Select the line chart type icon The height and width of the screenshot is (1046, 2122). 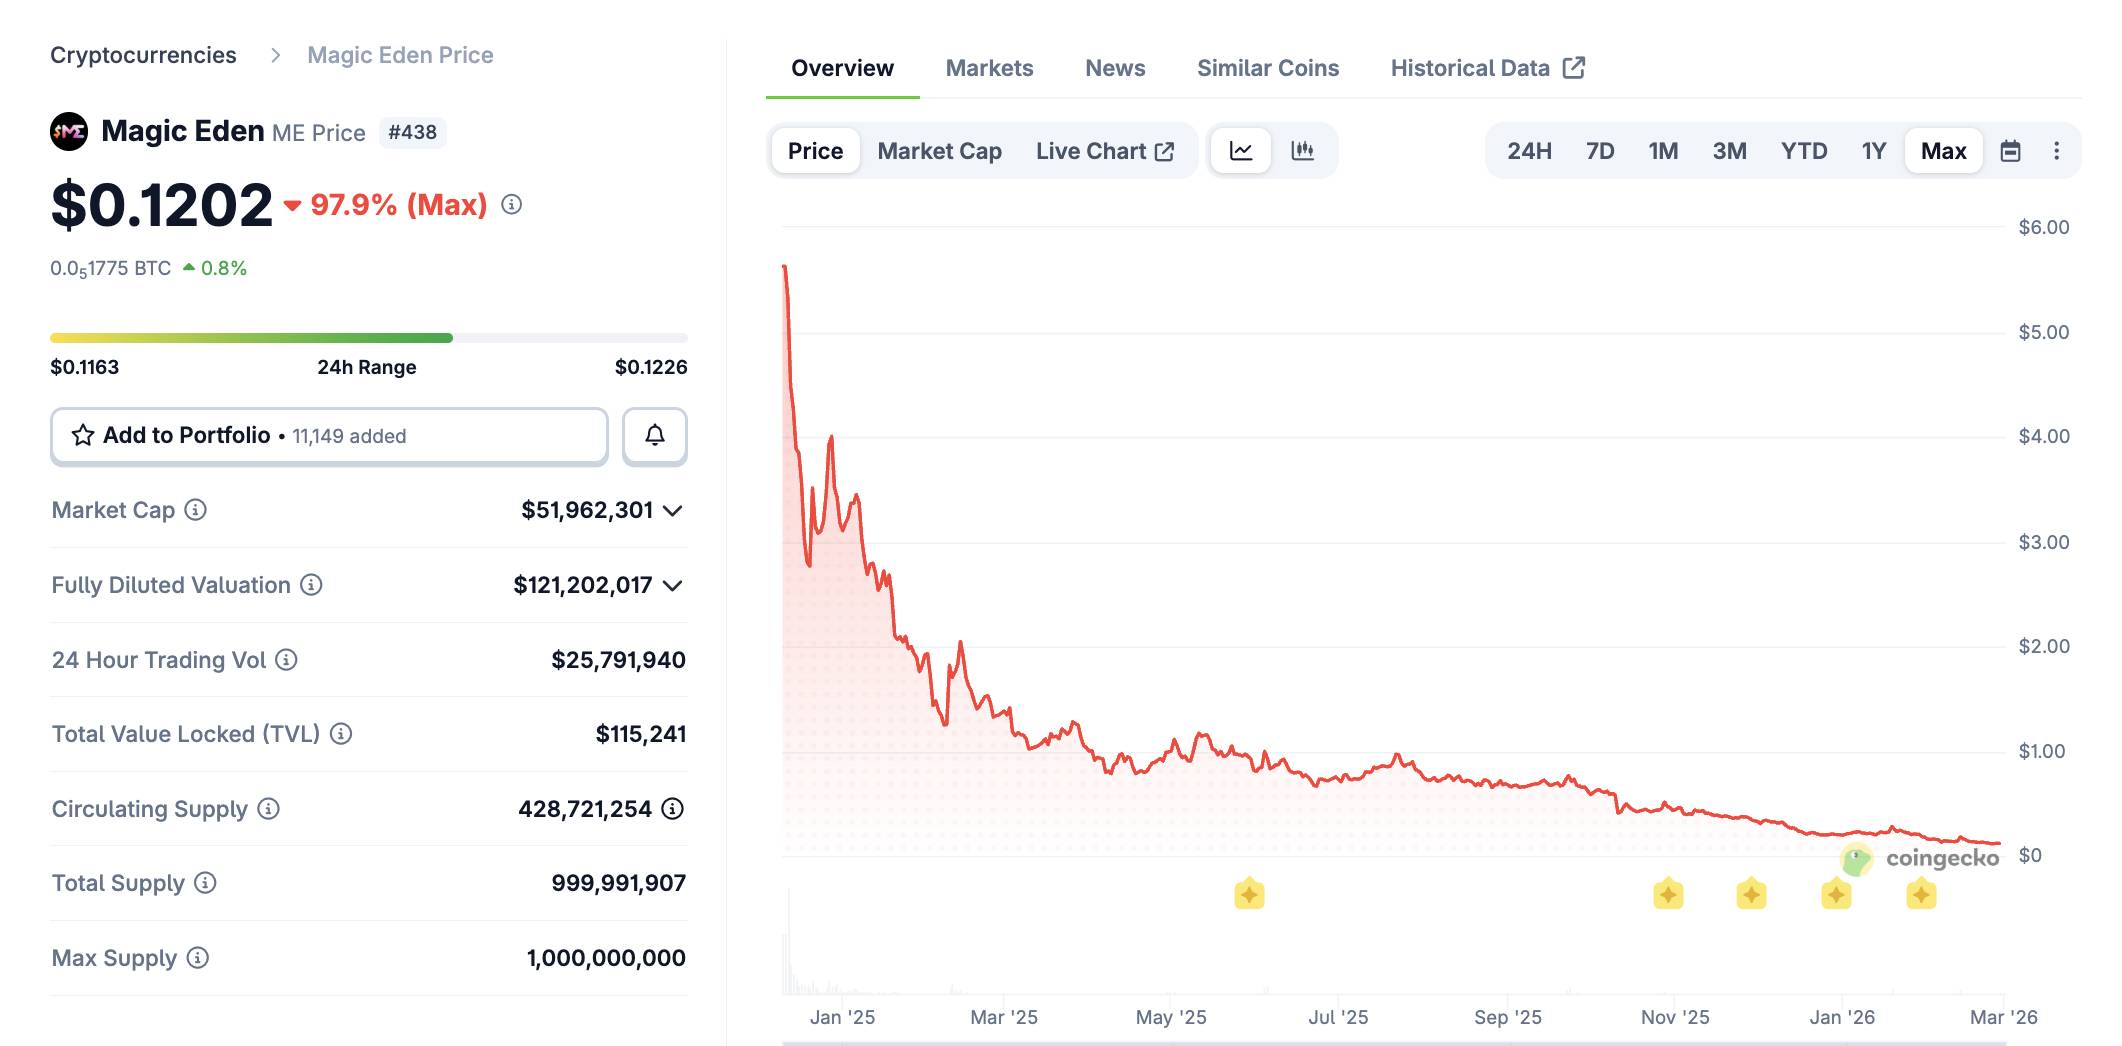click(x=1240, y=150)
